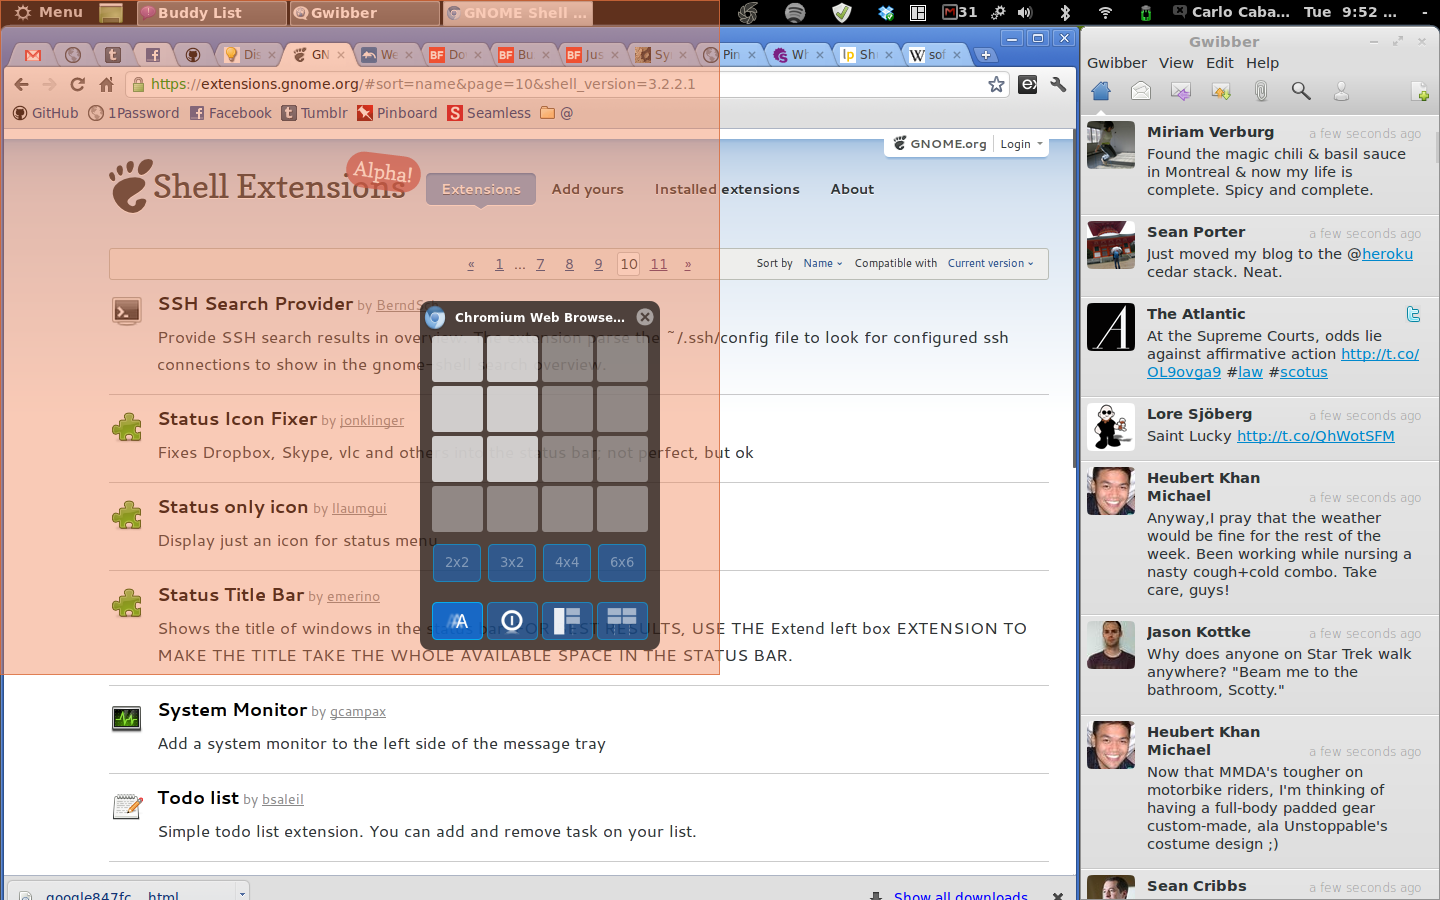Bookmark the page with the star icon
1440x900 pixels.
[996, 84]
